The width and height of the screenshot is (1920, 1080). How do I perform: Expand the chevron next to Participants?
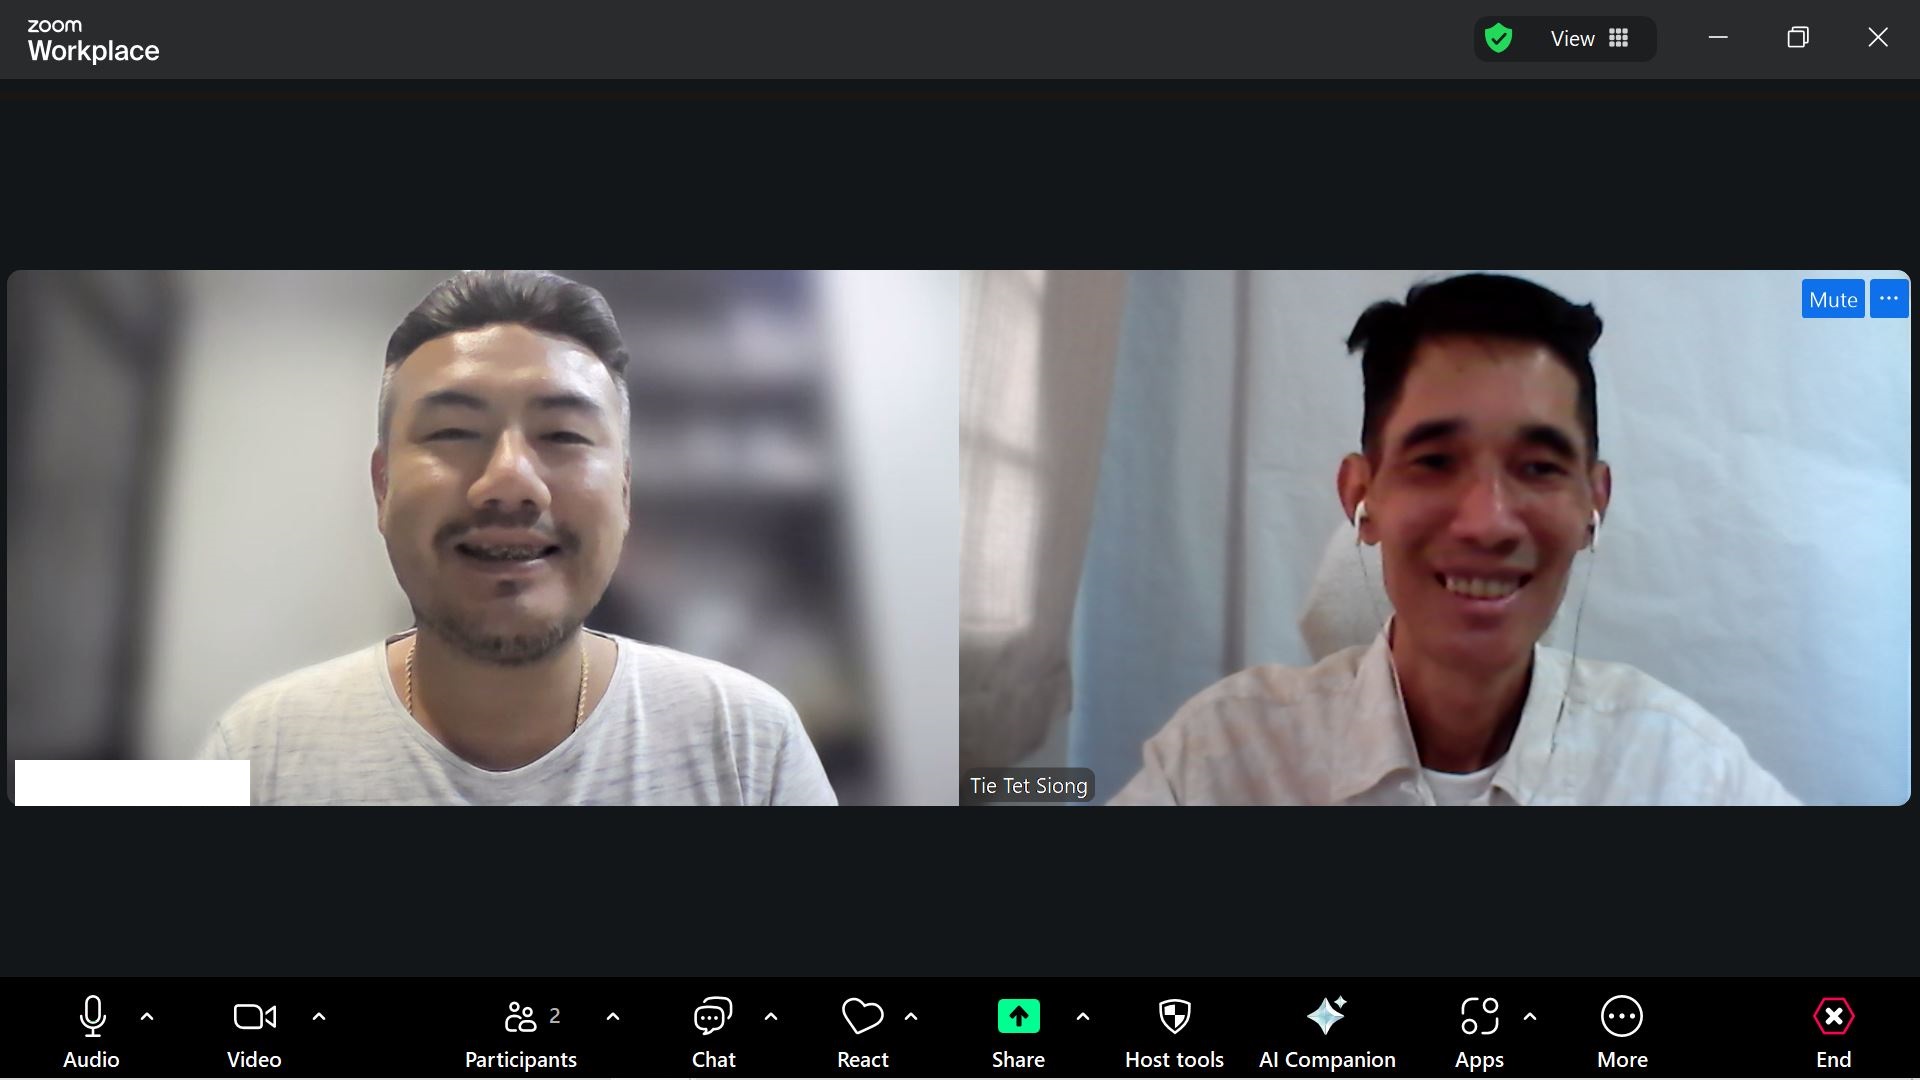coord(613,1017)
